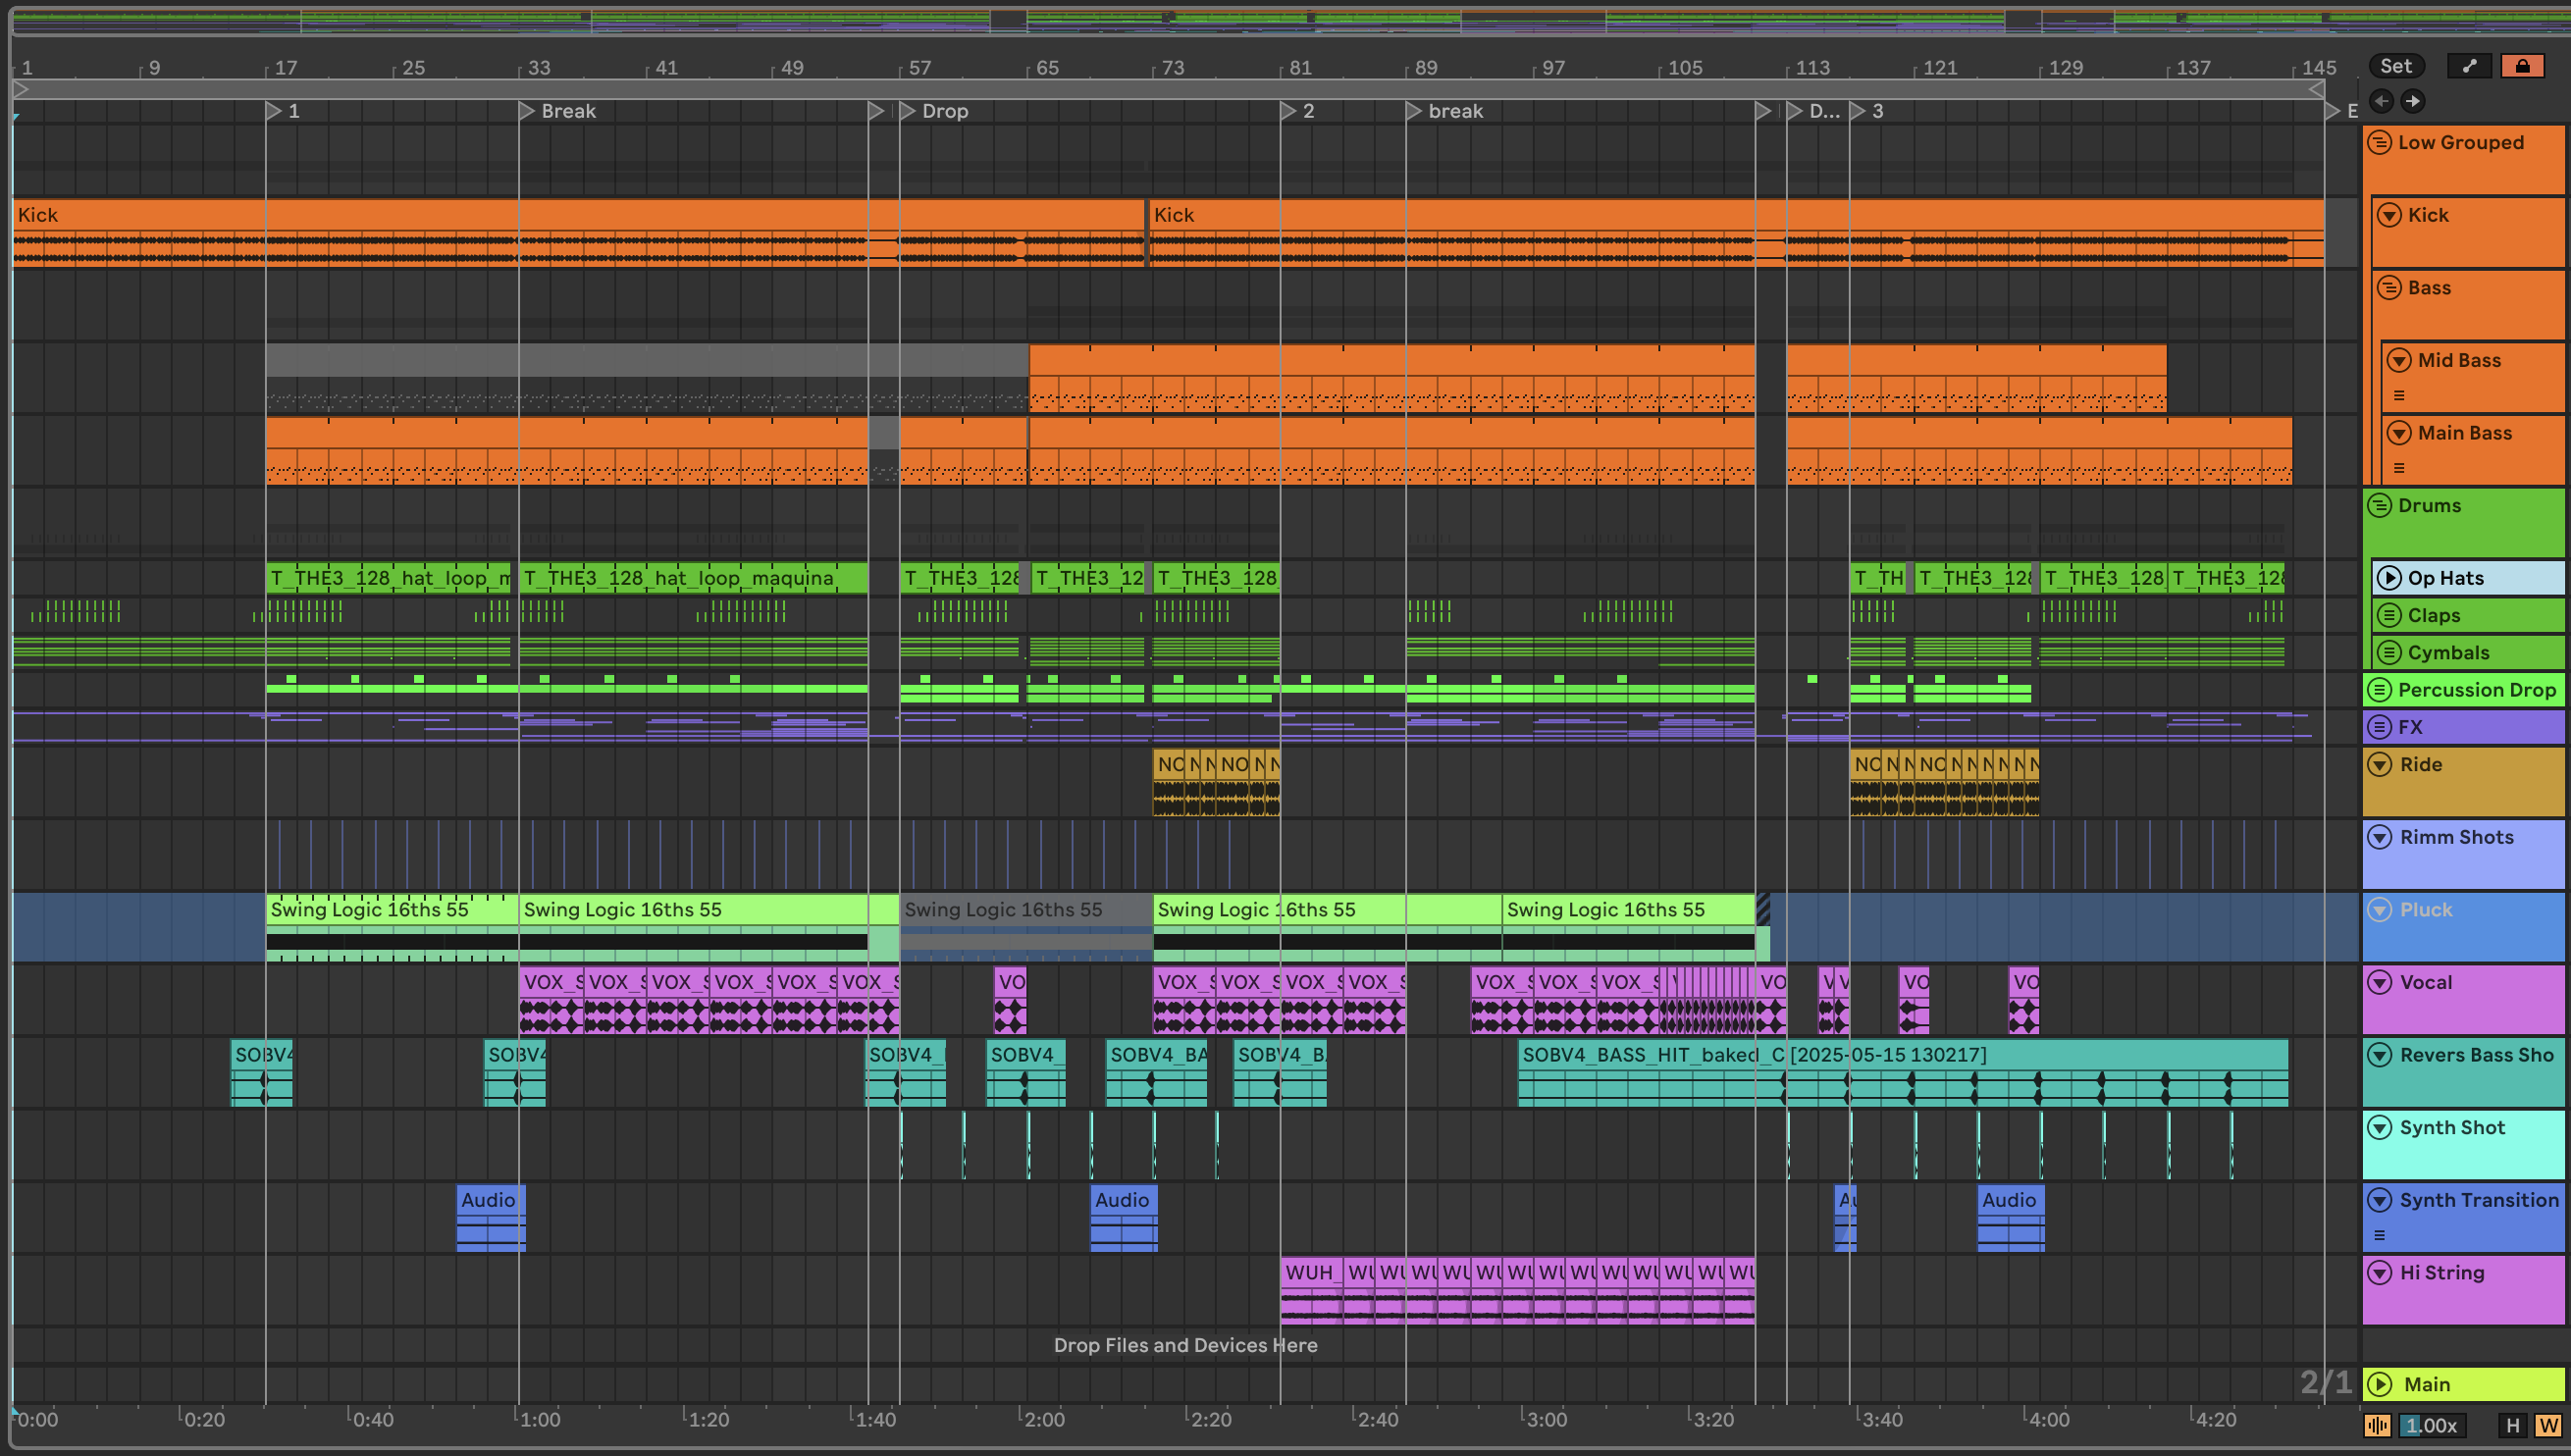Toggle the W track width button
2571x1456 pixels.
(2547, 1426)
